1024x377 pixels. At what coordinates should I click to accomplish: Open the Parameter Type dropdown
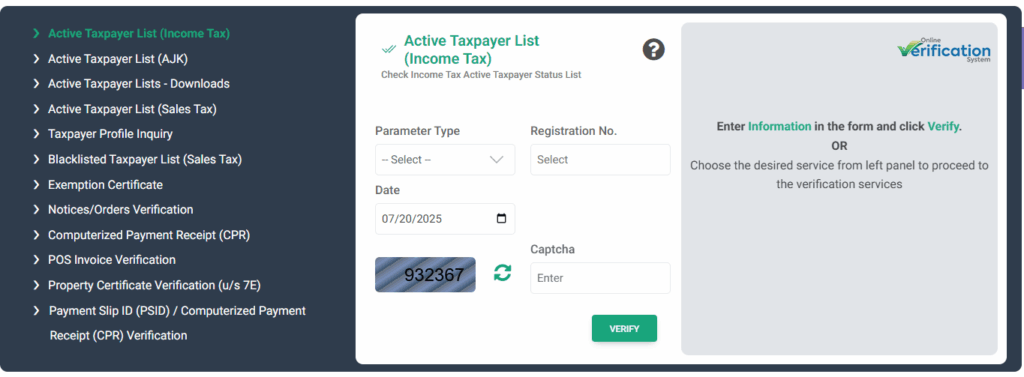pos(445,159)
